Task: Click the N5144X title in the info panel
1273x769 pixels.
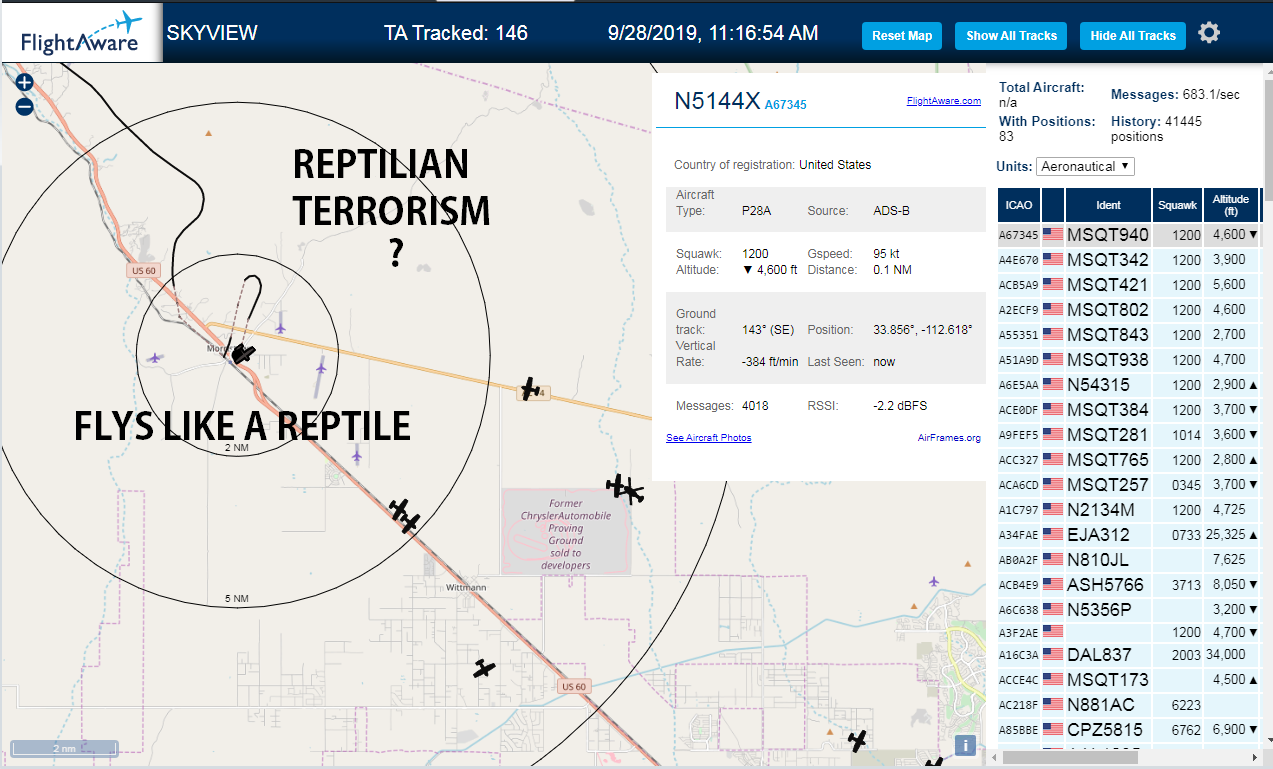Action: point(717,101)
